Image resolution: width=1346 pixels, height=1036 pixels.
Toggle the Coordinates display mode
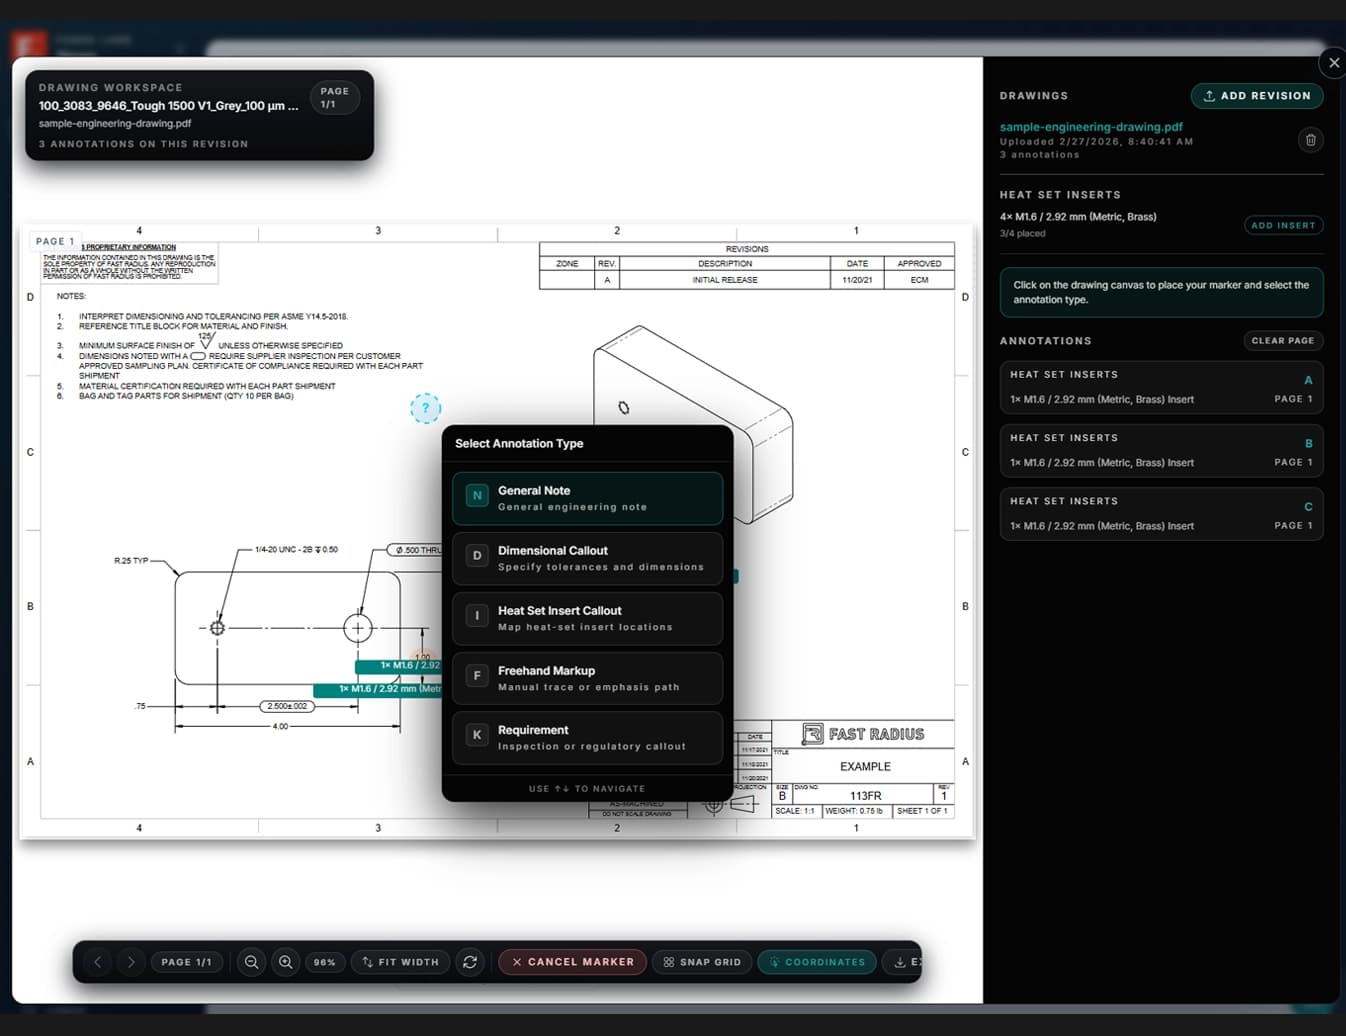pos(817,961)
